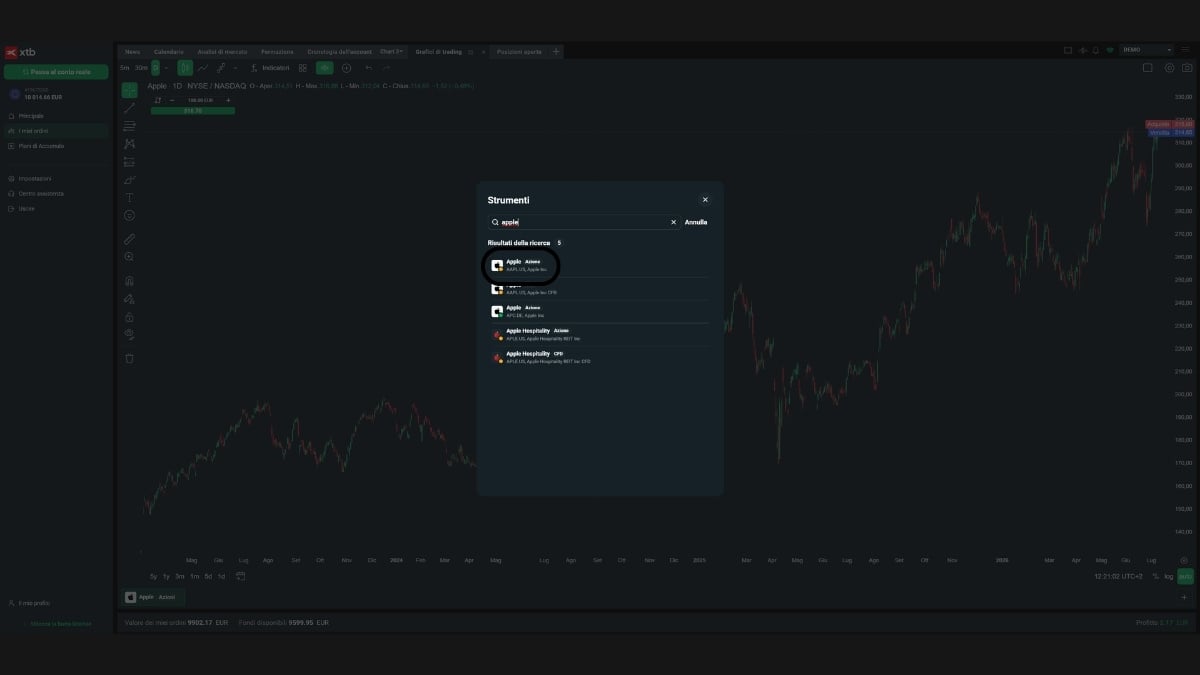Viewport: 1200px width, 675px height.
Task: Select the 5y range
Action: tap(153, 577)
